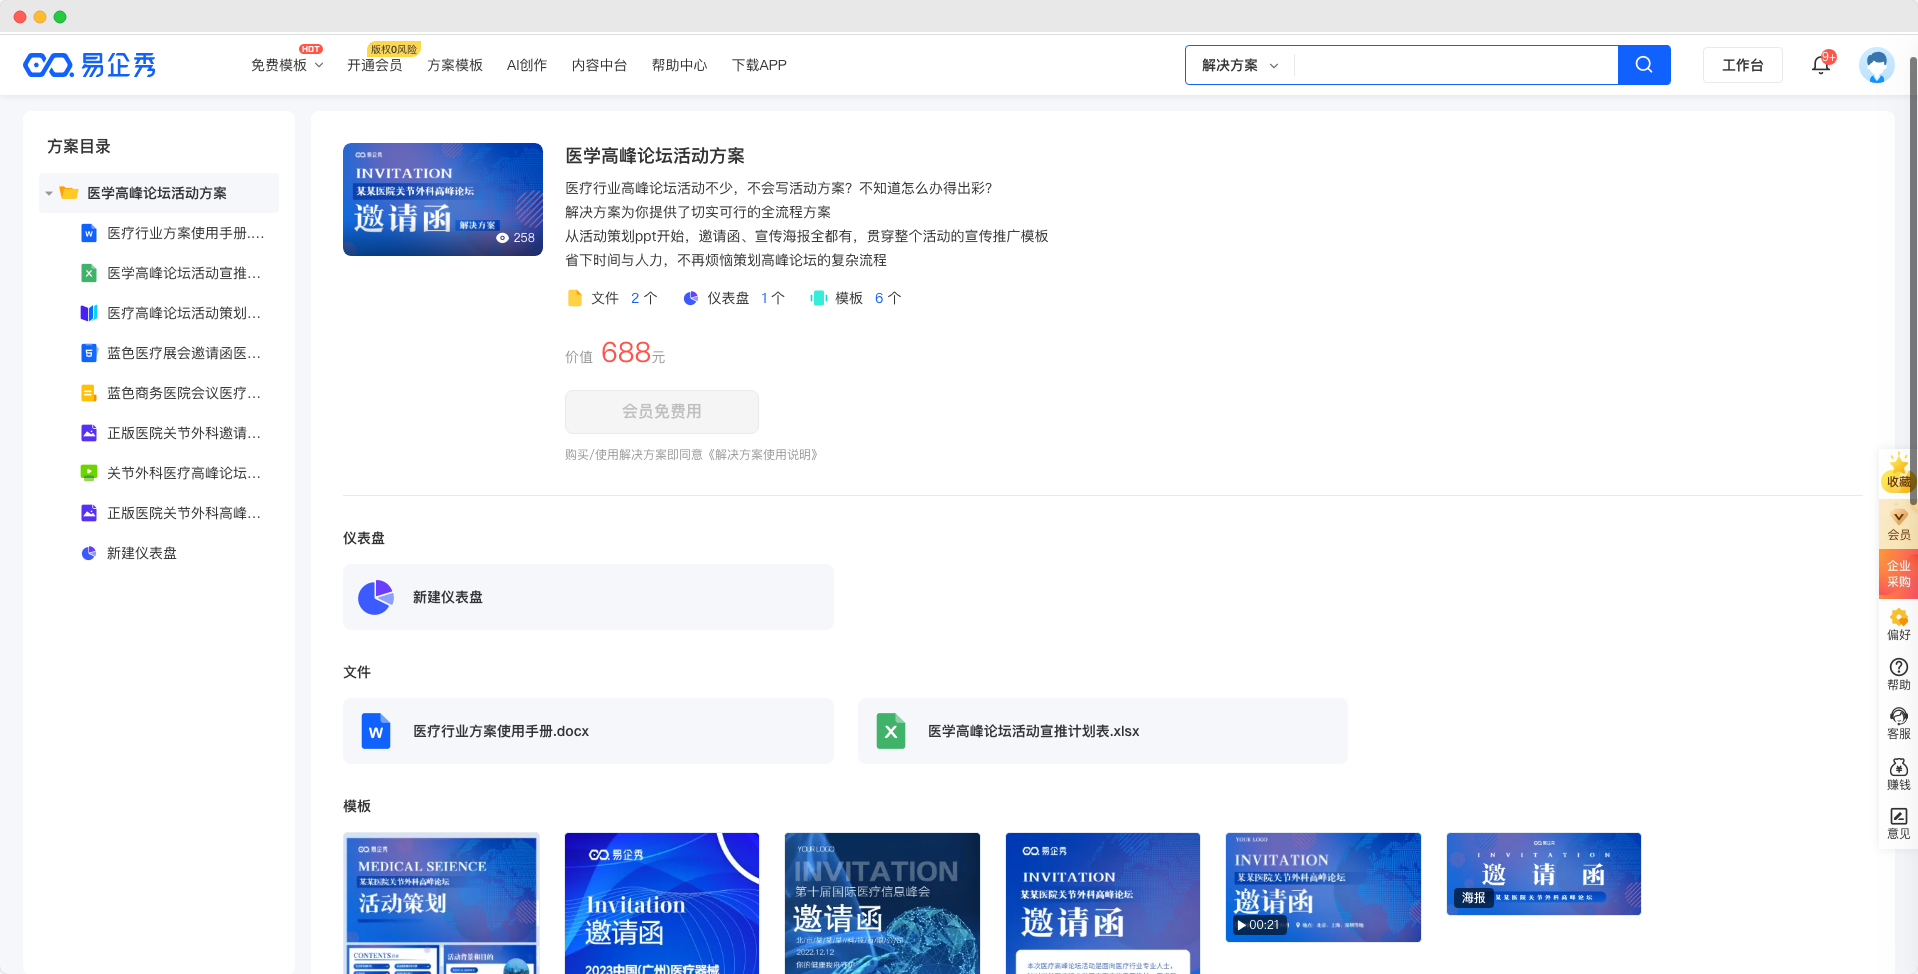1918x974 pixels.
Task: Click the book icon for 医疗高峰论坛活动策划
Action: click(x=89, y=313)
